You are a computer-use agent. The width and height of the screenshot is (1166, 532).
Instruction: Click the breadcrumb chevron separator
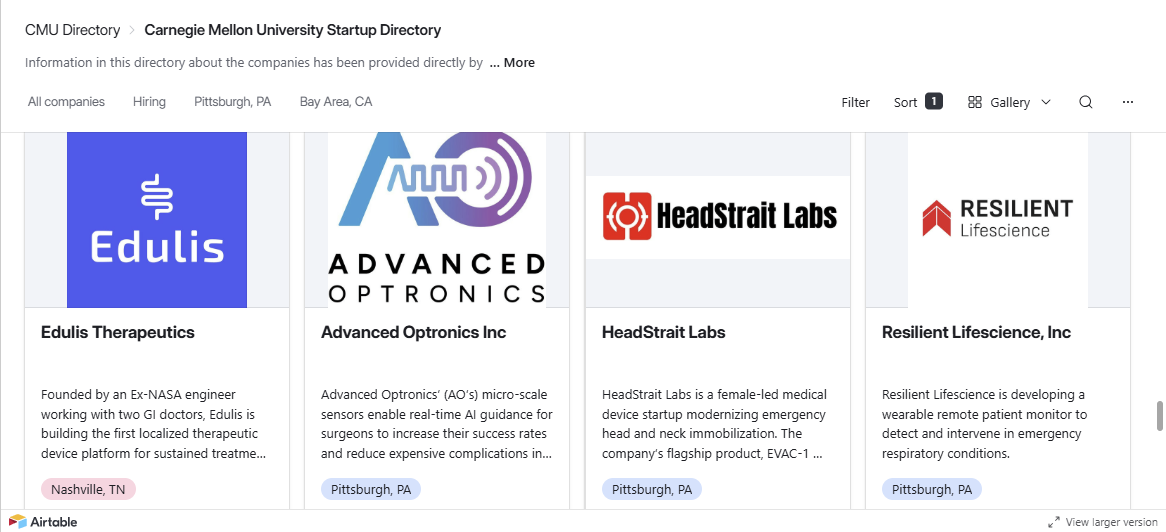click(132, 30)
